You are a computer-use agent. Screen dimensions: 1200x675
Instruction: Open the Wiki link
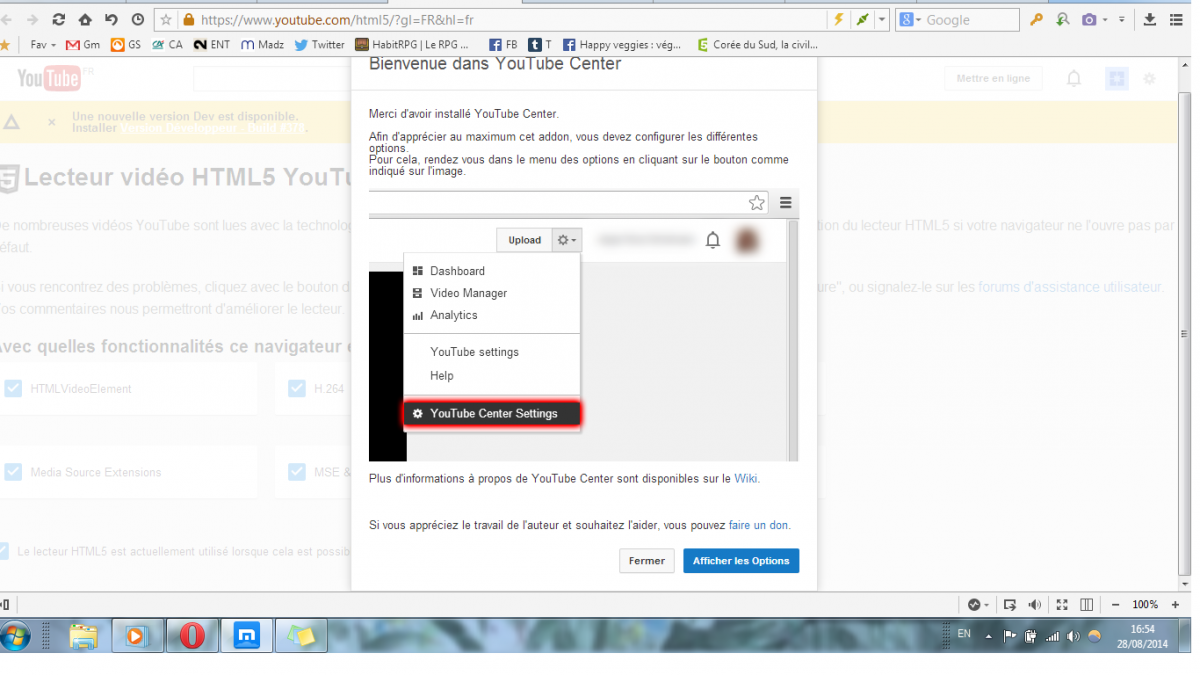point(746,479)
